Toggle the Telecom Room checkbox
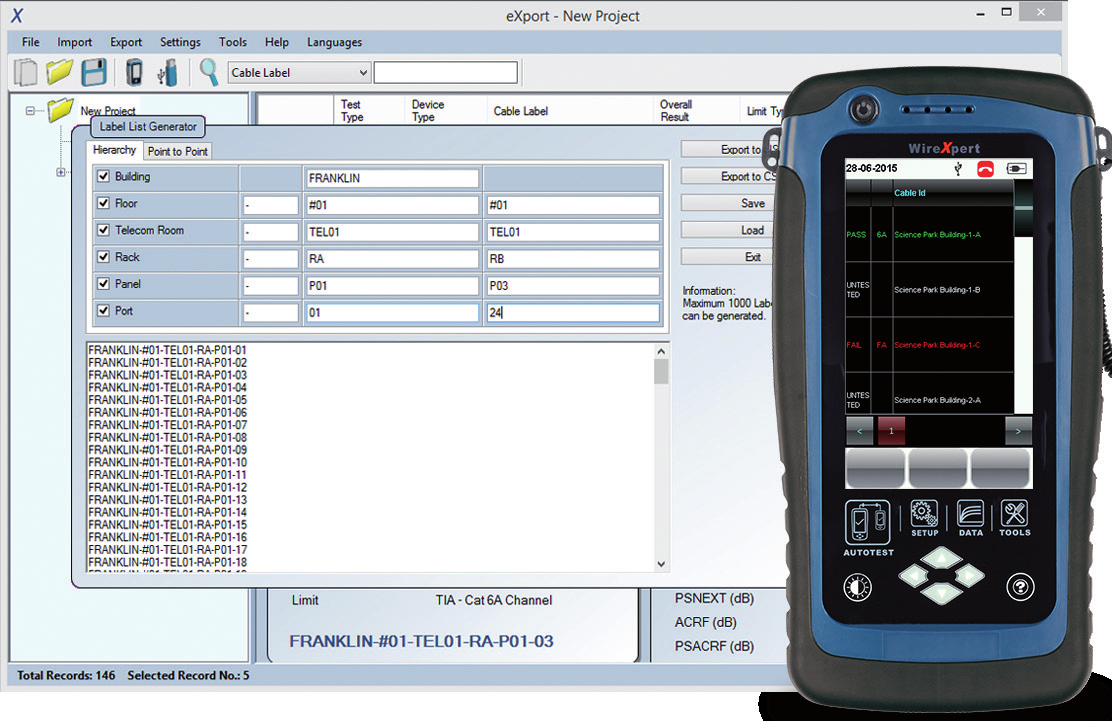Image resolution: width=1112 pixels, height=721 pixels. [x=104, y=230]
